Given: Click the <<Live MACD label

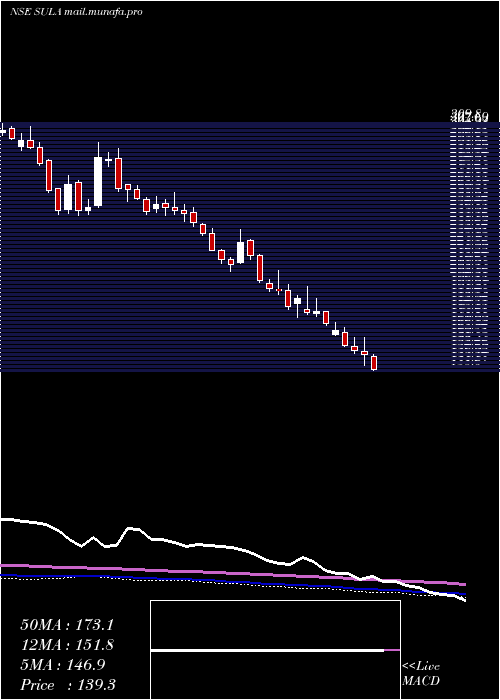Looking at the screenshot, I should coord(421,674).
